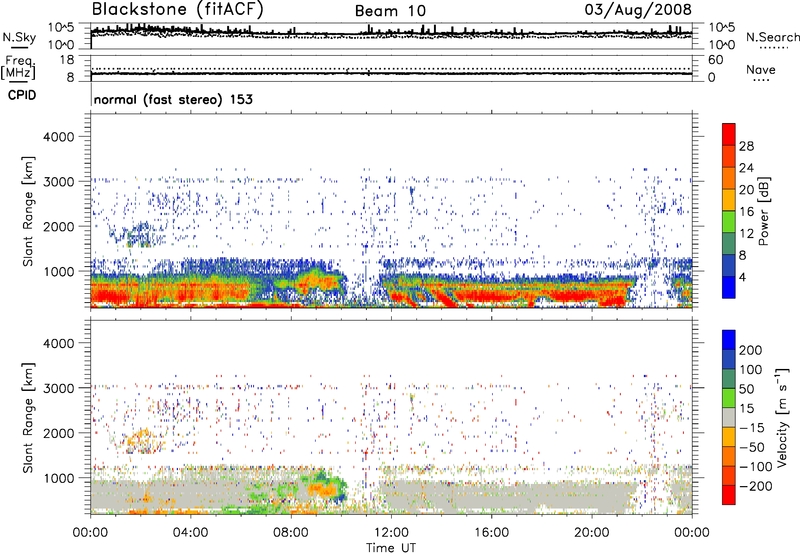
Task: Click '2000' on the velocity panel axis
Action: (59, 433)
